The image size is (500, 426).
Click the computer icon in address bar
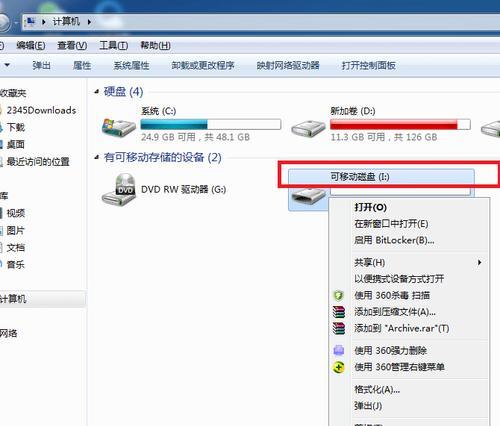tap(31, 22)
